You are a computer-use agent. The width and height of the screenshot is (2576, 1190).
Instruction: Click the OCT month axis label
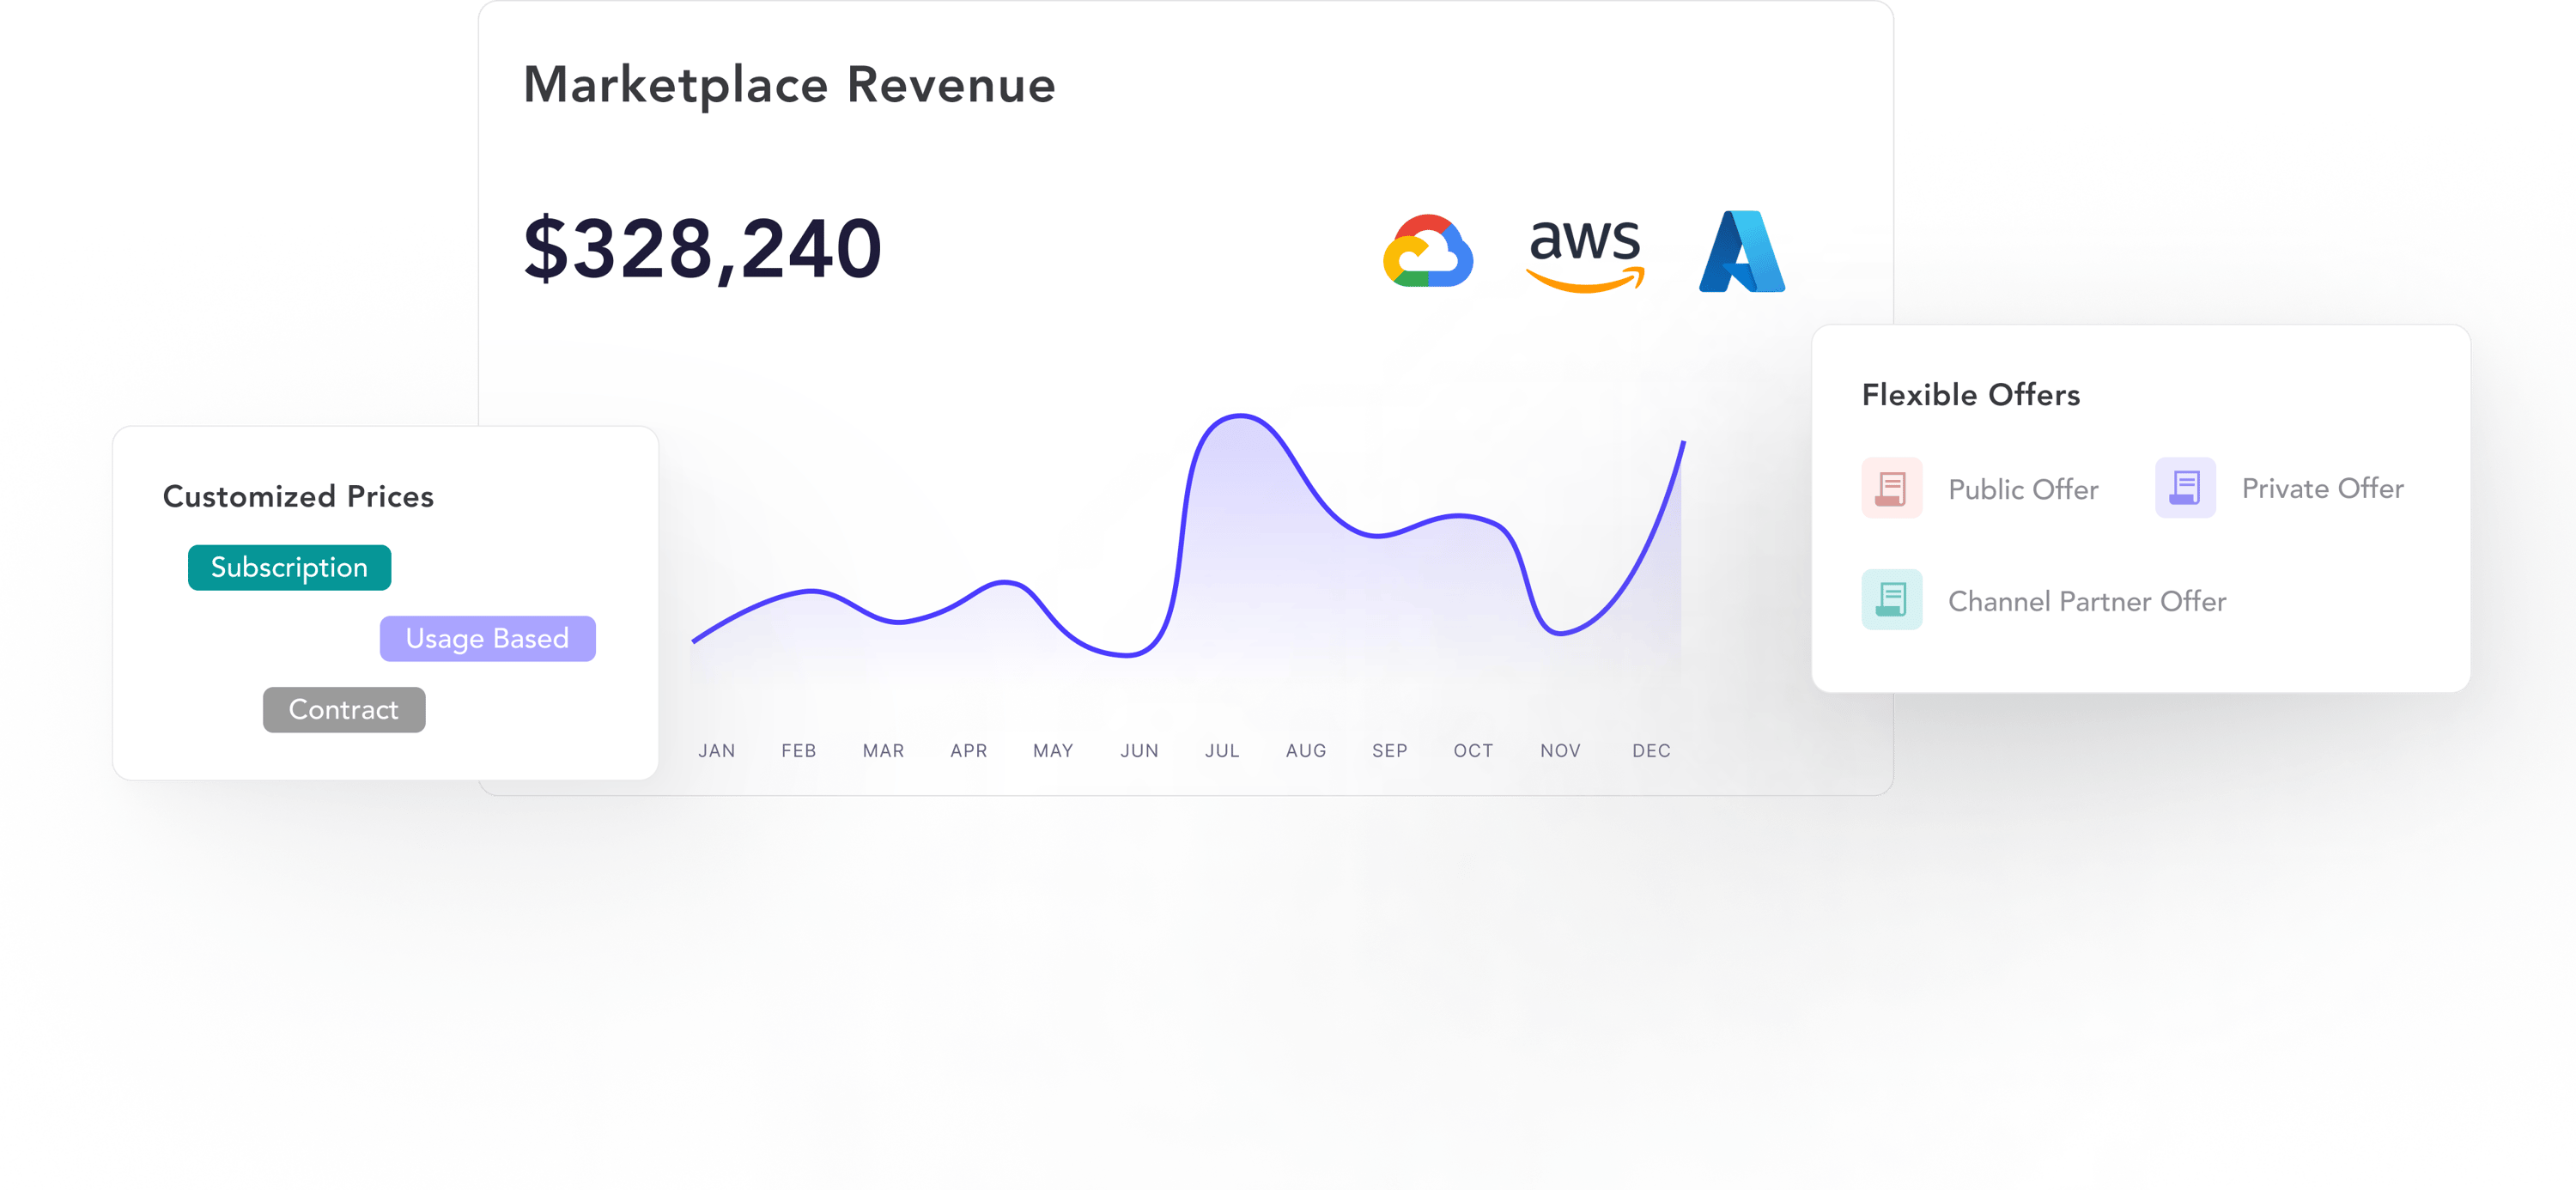[1473, 751]
